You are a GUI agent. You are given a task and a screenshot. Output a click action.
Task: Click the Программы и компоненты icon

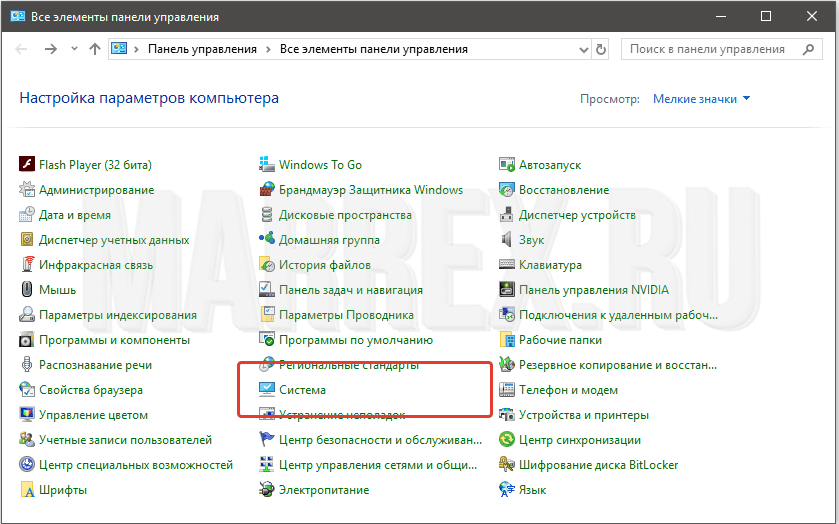click(x=27, y=339)
